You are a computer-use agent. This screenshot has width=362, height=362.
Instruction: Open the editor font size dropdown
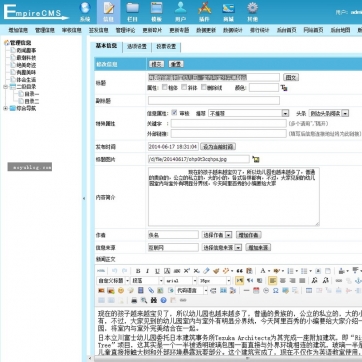tap(214, 281)
